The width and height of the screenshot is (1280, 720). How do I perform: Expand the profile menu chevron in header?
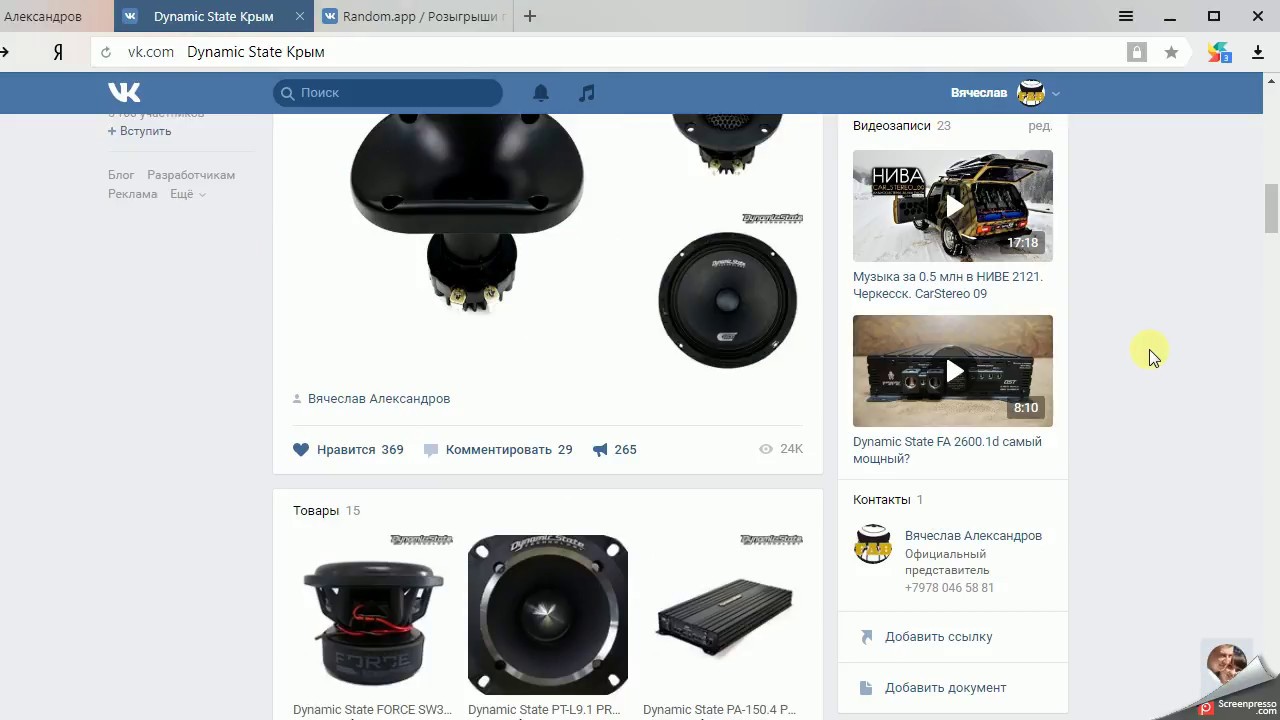[1056, 94]
